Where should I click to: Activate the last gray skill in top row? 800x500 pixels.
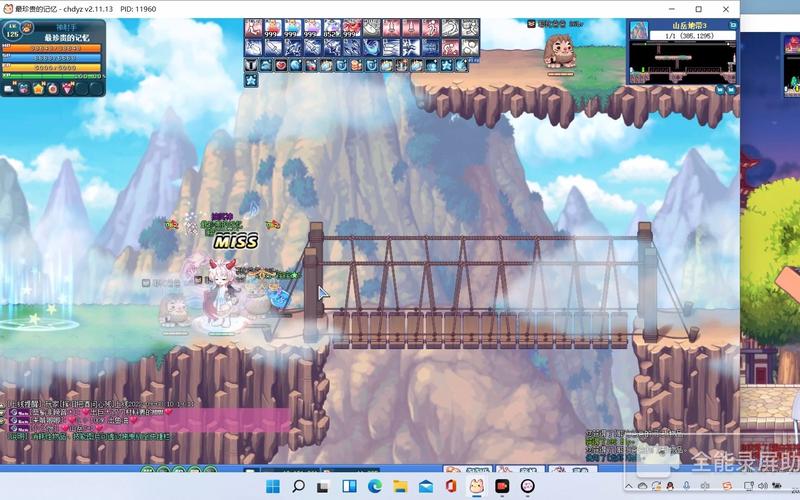point(470,28)
